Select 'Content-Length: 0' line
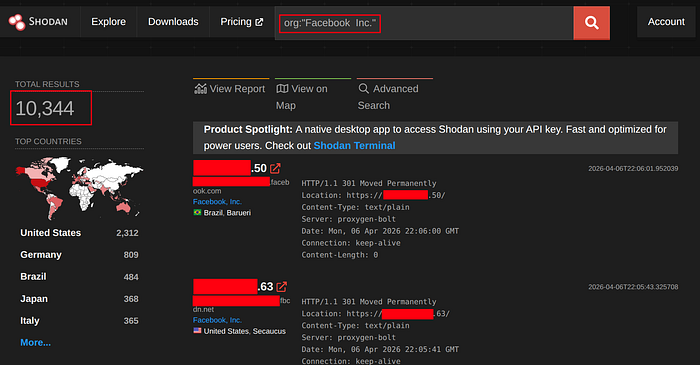This screenshot has height=365, width=700. click(x=340, y=255)
